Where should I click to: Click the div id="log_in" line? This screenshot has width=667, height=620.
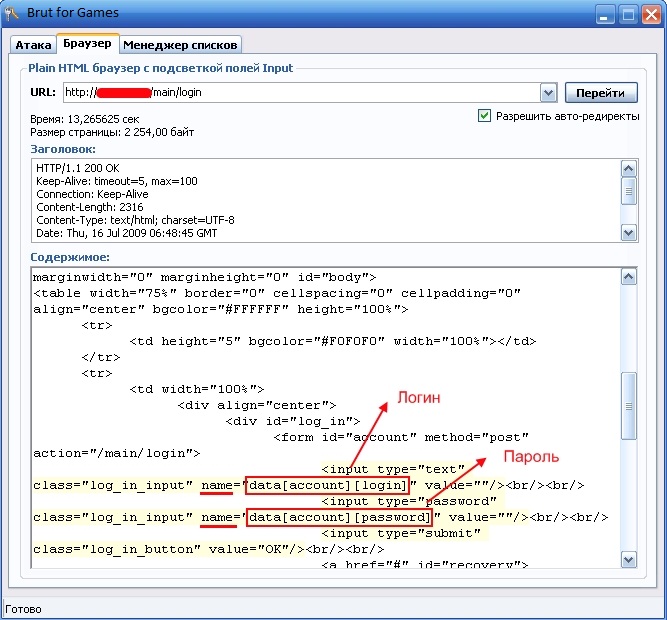coord(293,421)
